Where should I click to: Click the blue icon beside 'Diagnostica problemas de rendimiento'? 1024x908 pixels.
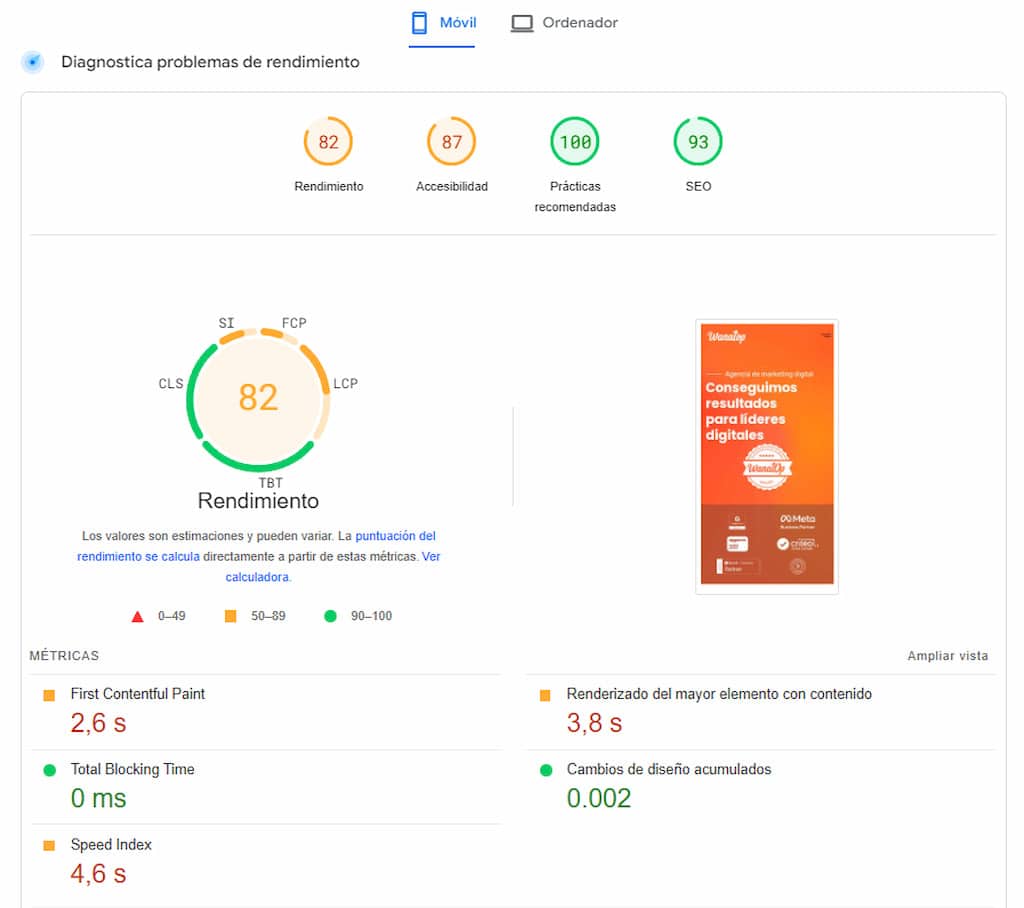click(33, 61)
